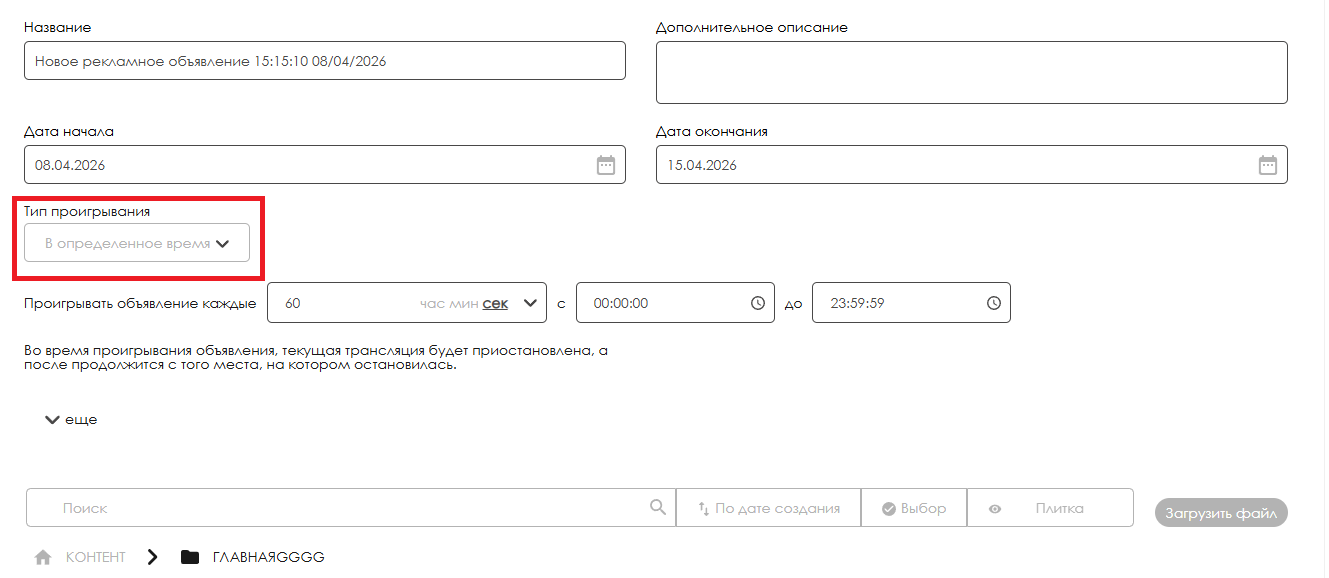1329x578 pixels.
Task: Click the folder icon next to ГЛАВНАЯGGGG
Action: click(190, 557)
